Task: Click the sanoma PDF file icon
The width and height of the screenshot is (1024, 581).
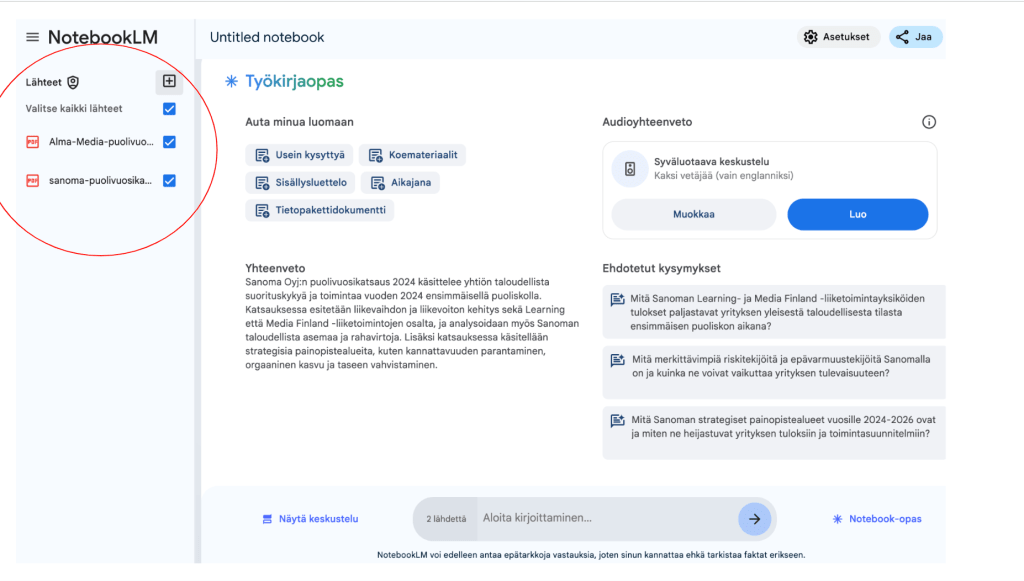Action: point(33,181)
